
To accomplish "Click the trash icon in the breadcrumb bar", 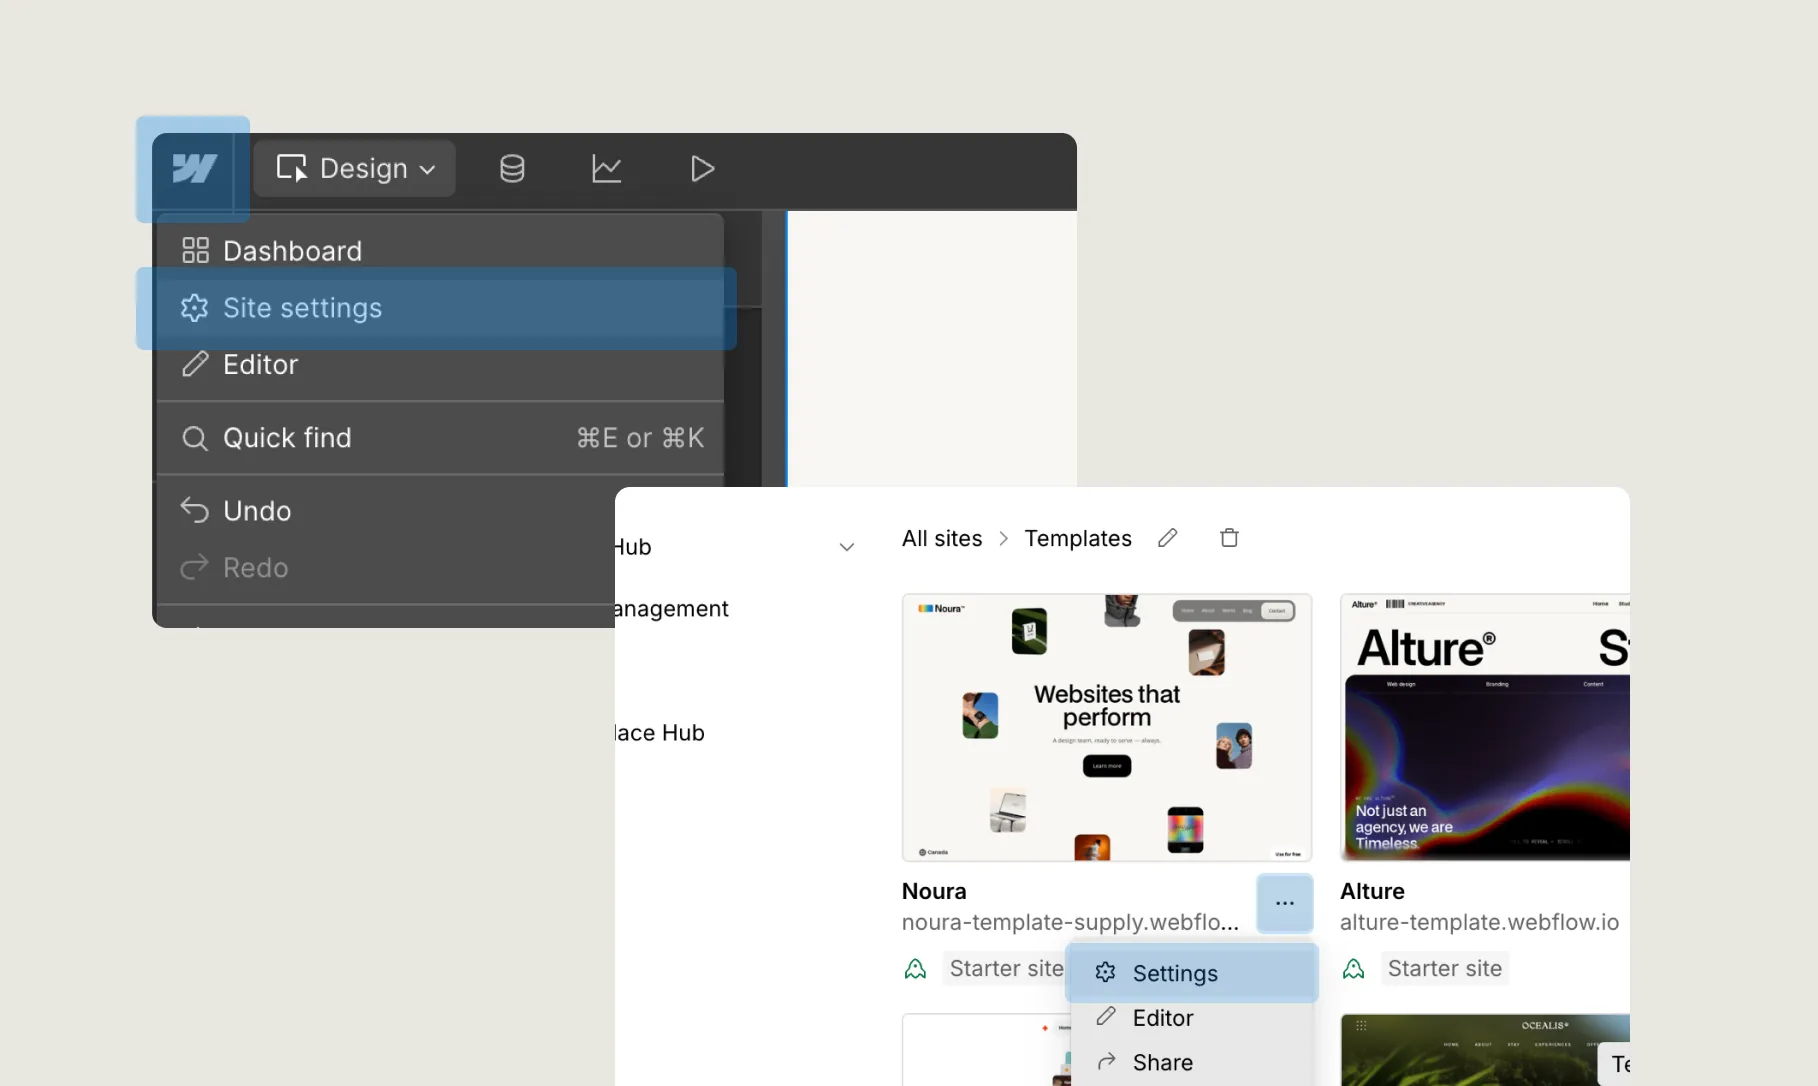I will [1229, 537].
